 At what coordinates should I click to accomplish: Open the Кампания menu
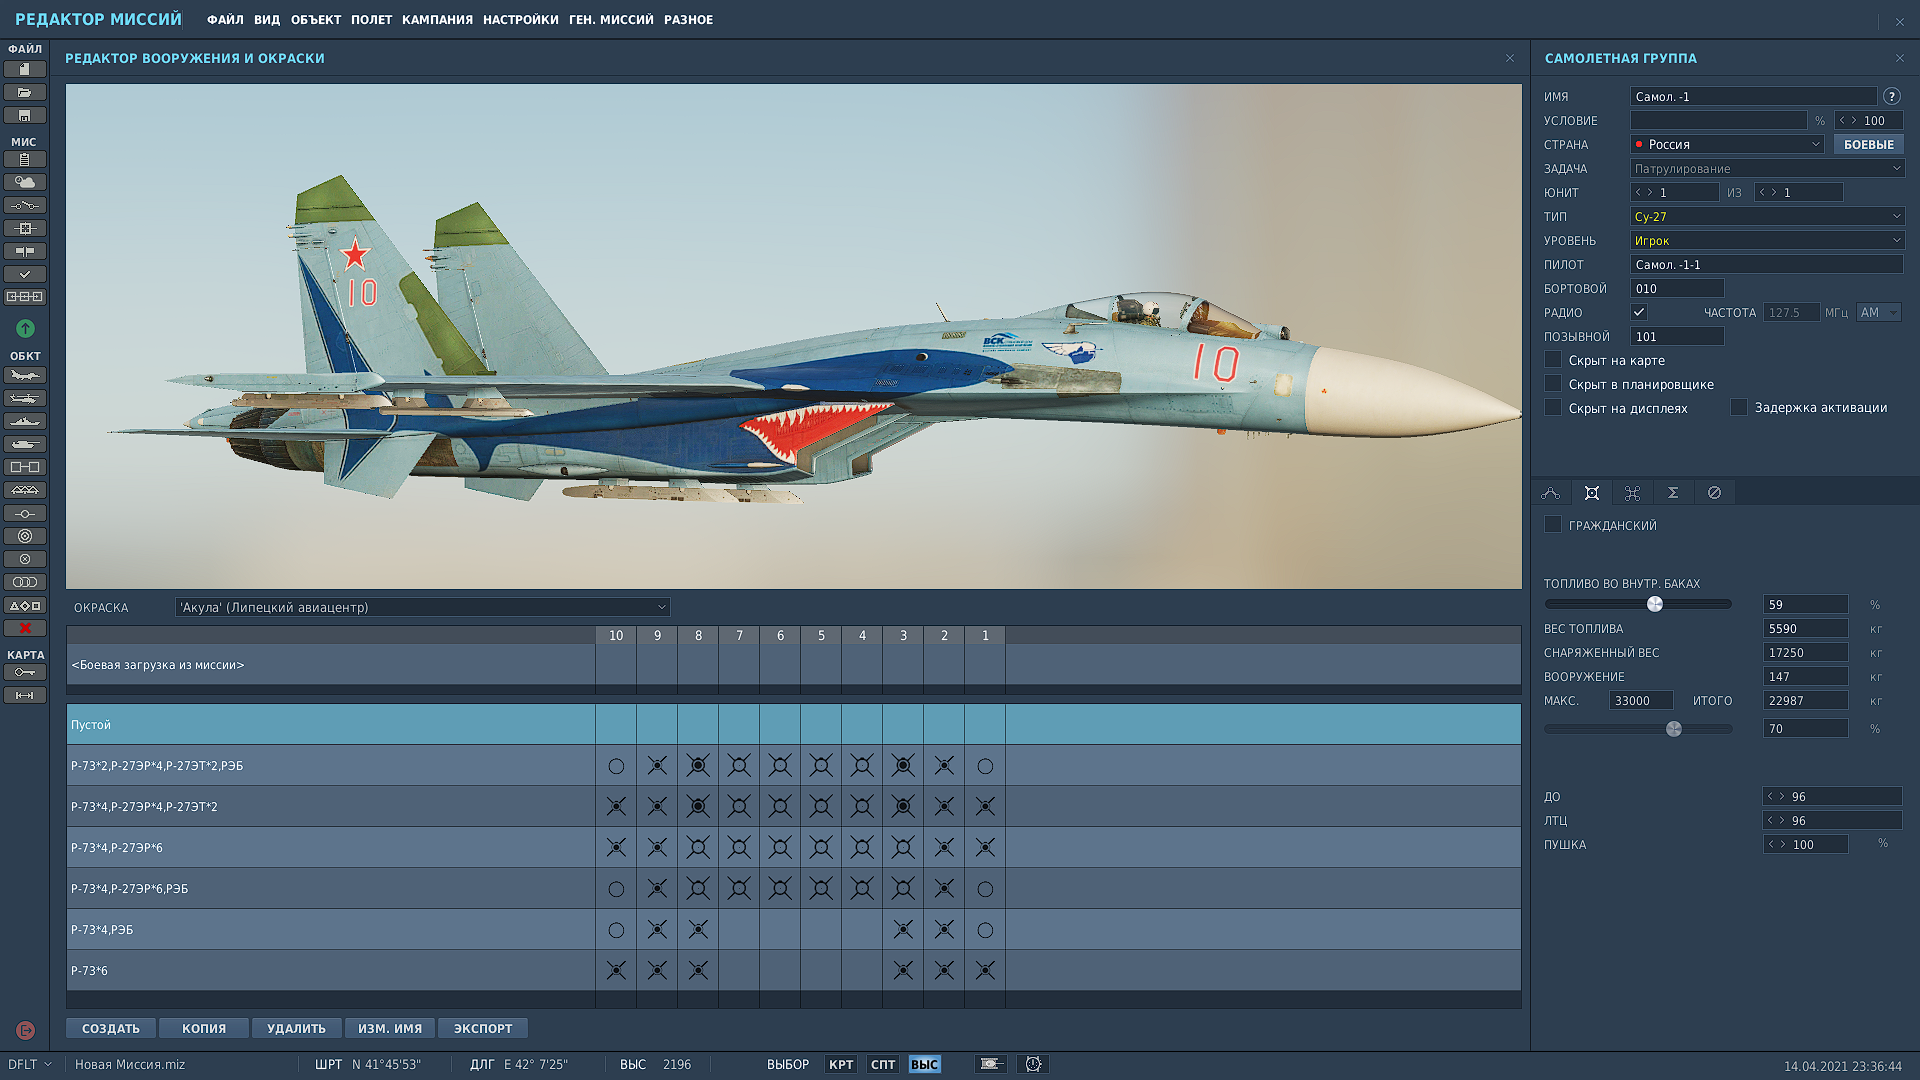point(437,19)
